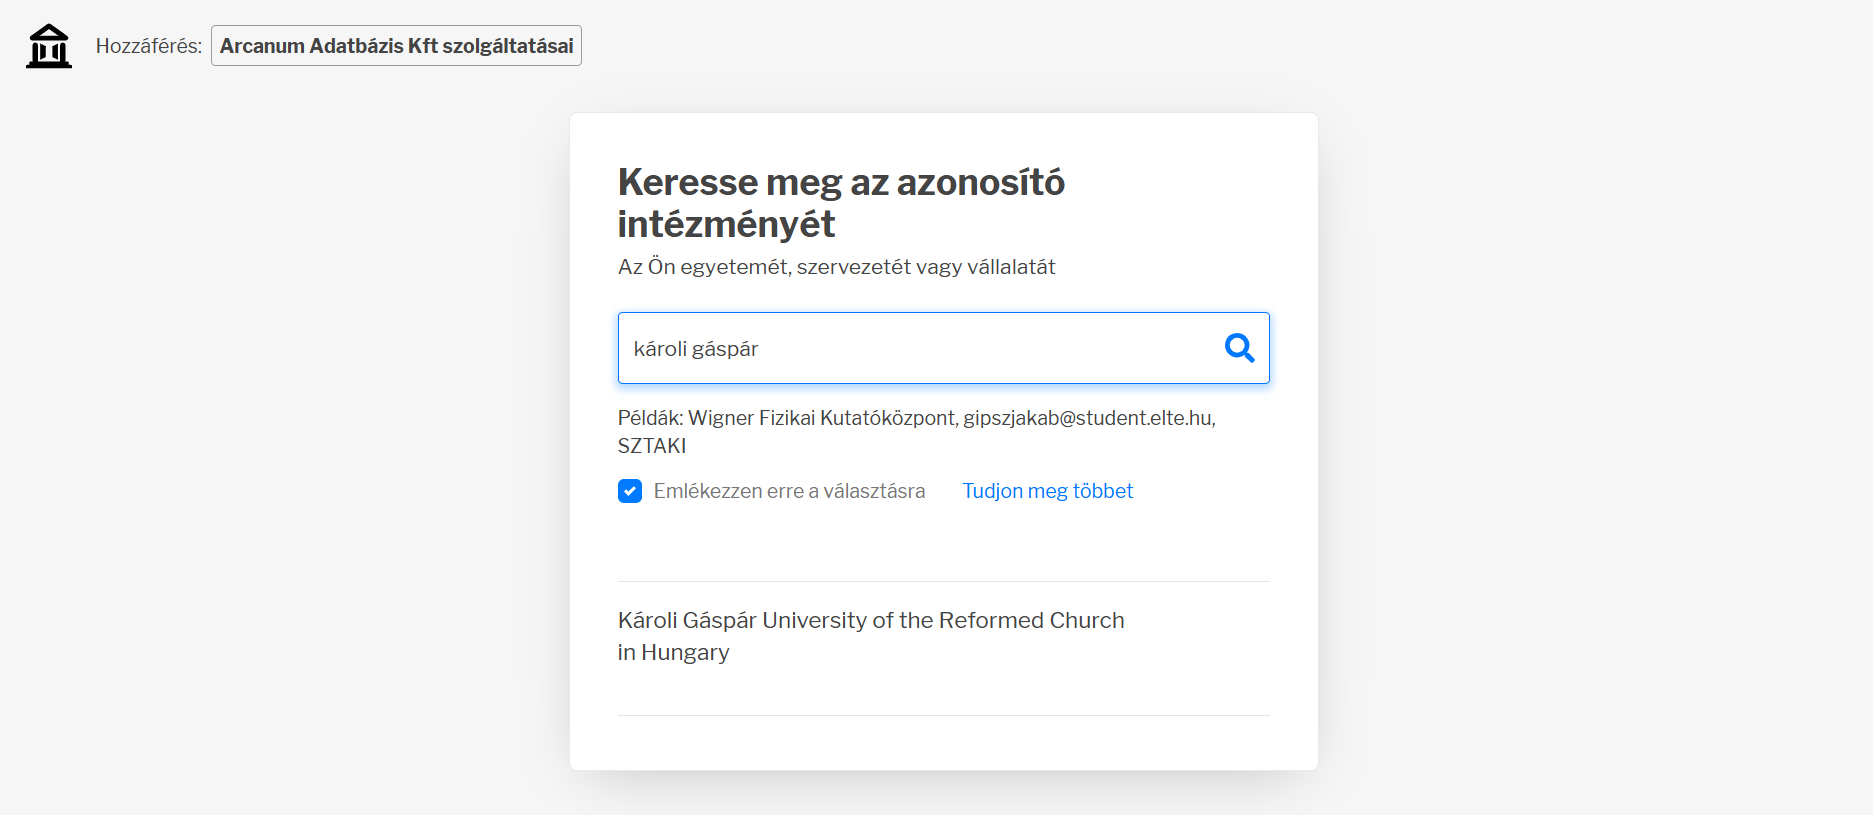Click the heading "Keresse meg az azonosító"

[840, 183]
